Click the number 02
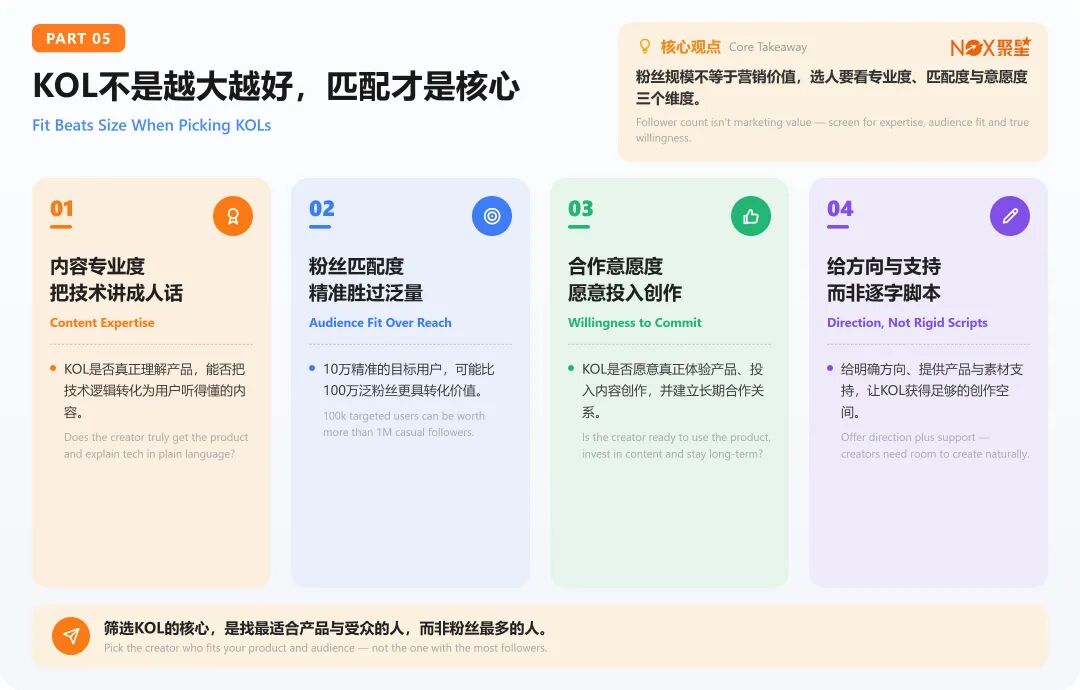 [322, 209]
